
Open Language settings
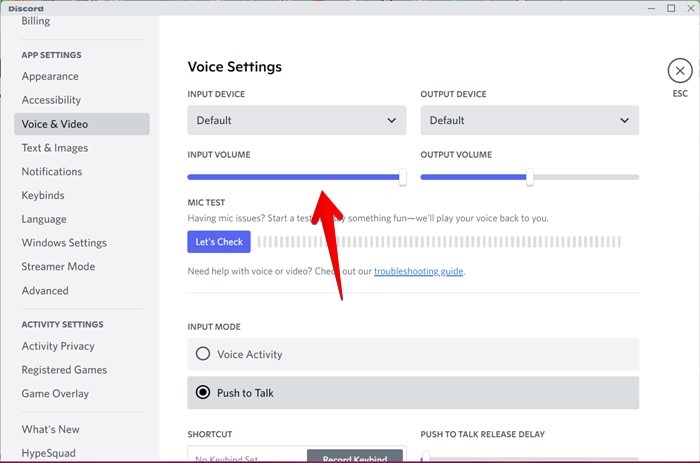pyautogui.click(x=44, y=219)
